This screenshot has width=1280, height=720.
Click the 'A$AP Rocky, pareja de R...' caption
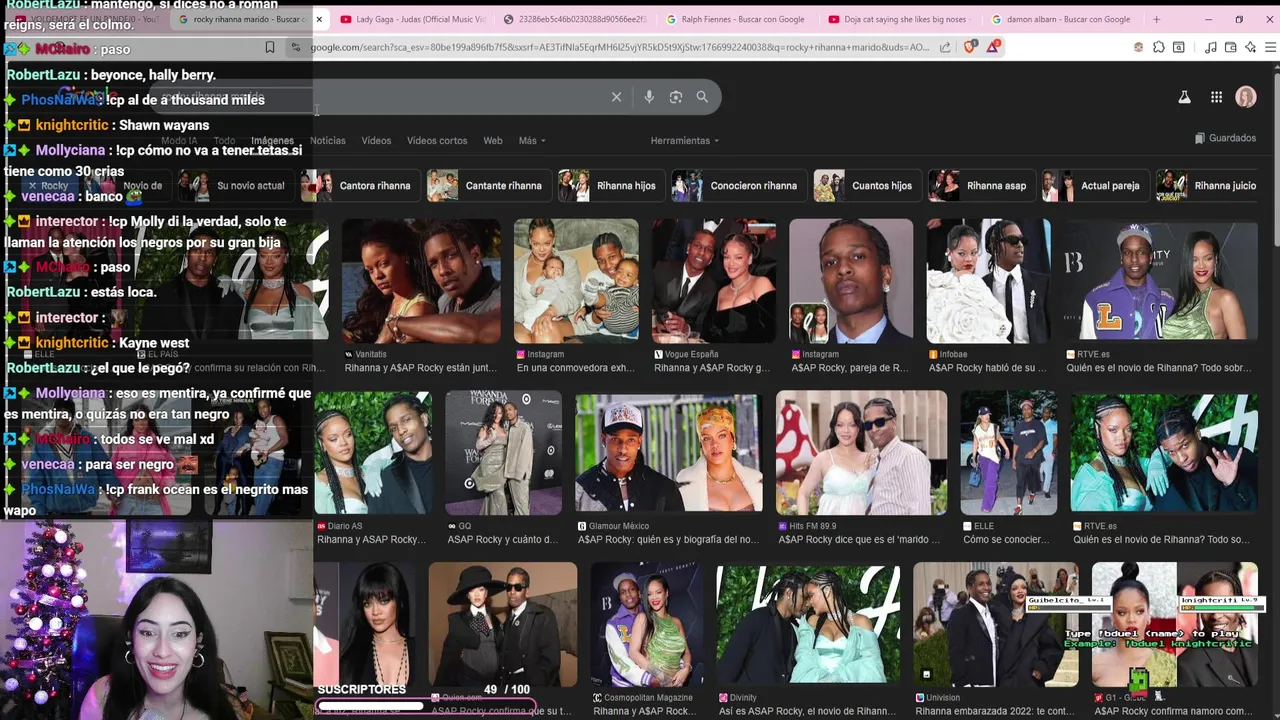click(x=849, y=368)
